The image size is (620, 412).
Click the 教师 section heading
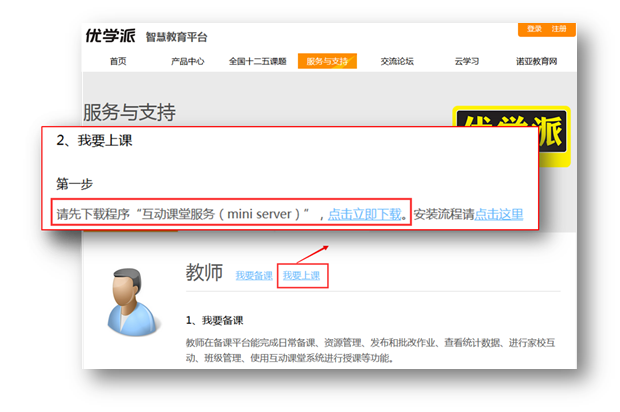click(x=204, y=273)
